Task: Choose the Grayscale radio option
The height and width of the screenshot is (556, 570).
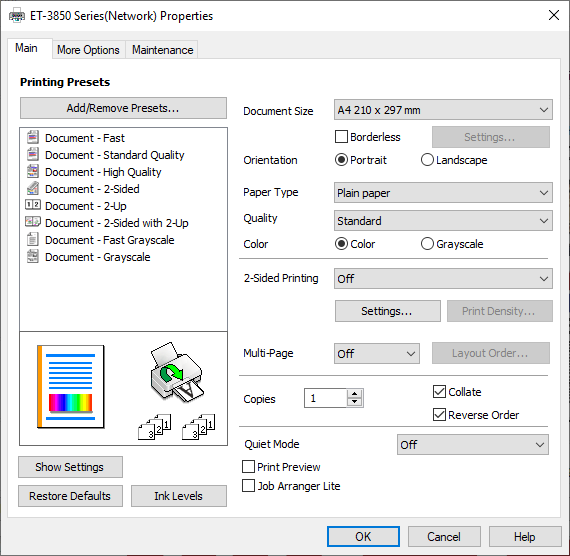Action: pos(427,244)
